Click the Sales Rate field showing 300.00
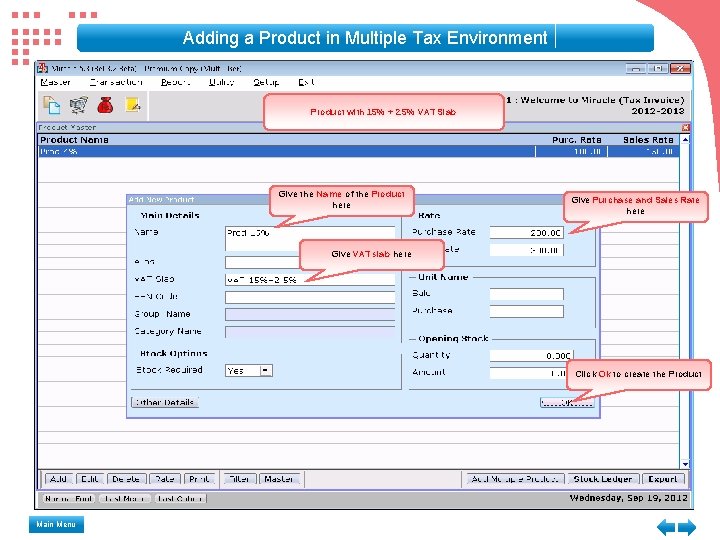 [526, 250]
